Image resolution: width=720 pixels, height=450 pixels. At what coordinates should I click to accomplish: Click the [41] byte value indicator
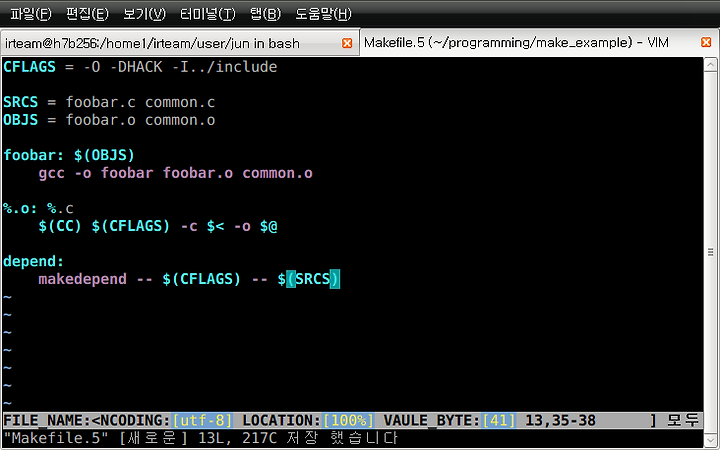499,420
